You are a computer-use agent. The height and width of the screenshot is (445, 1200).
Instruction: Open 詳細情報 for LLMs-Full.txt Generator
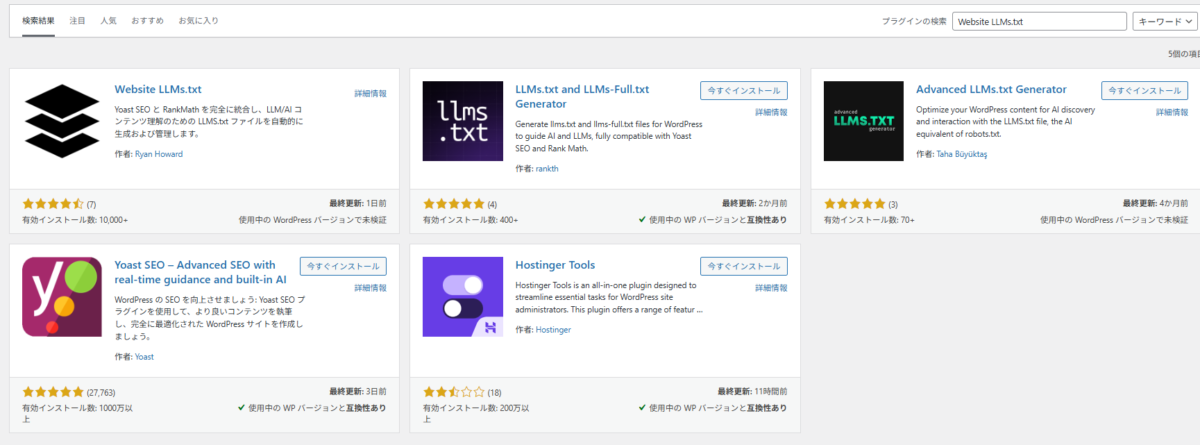(x=770, y=112)
